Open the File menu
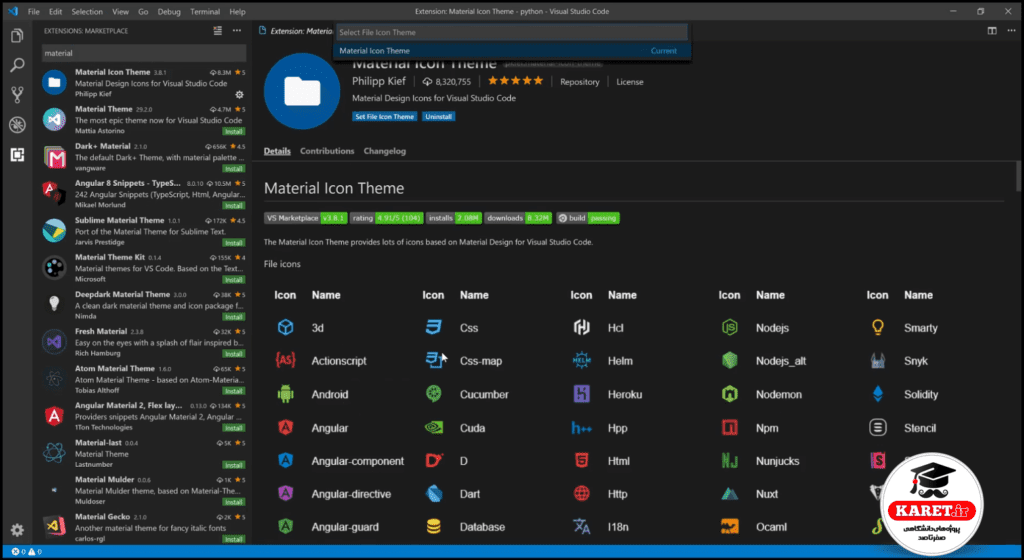The image size is (1024, 560). pyautogui.click(x=33, y=12)
